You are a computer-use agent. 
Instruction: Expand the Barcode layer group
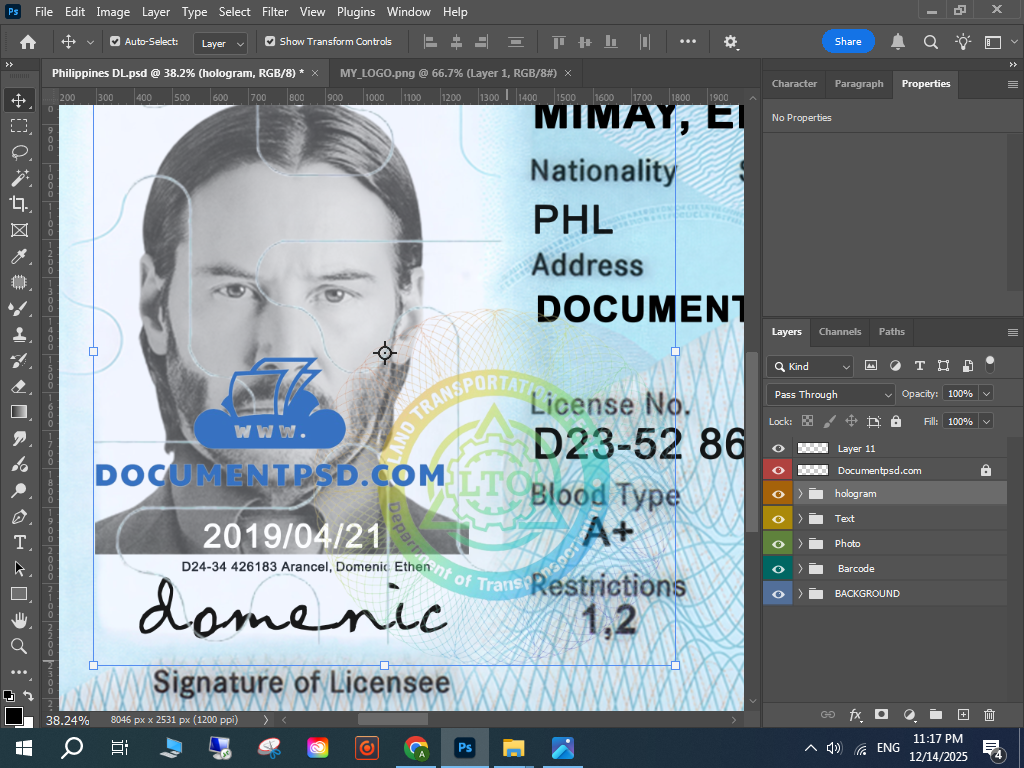tap(800, 569)
